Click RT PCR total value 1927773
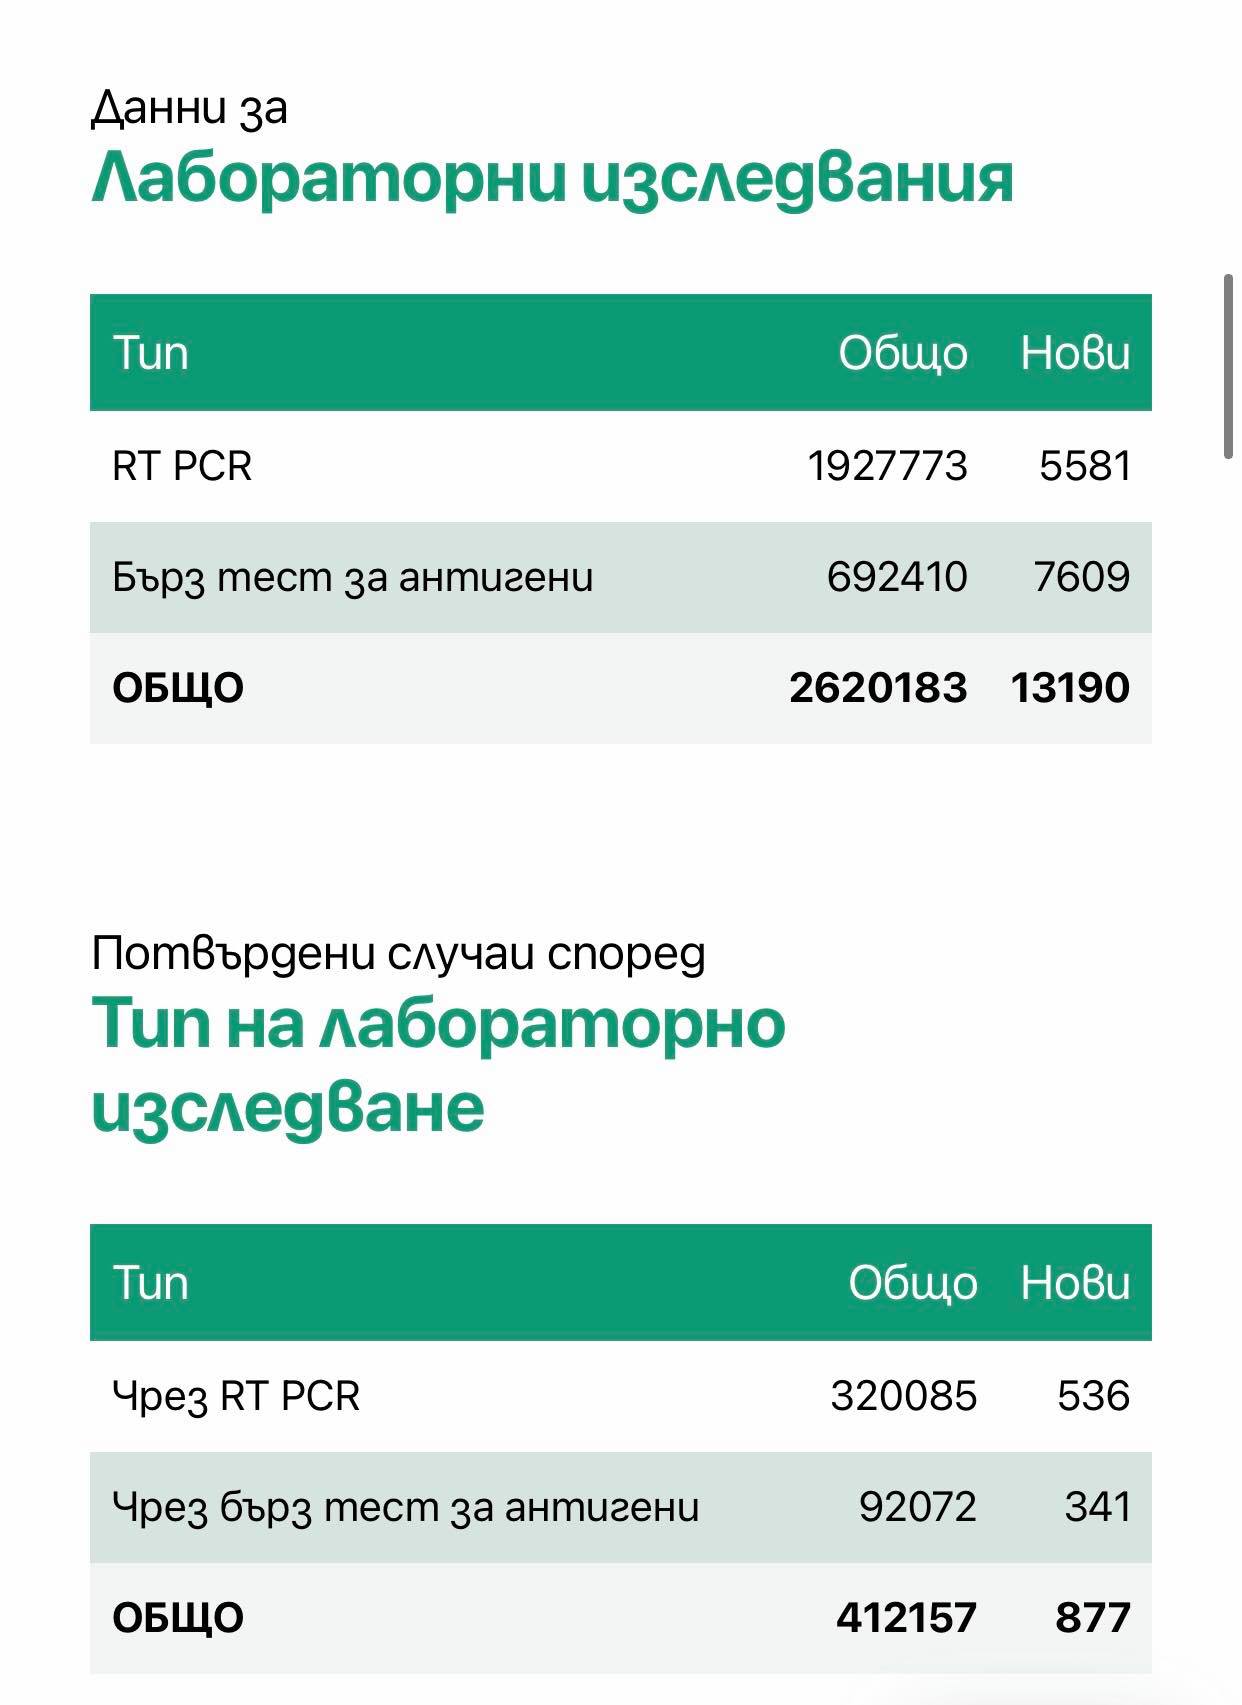The height and width of the screenshot is (1705, 1242). click(887, 466)
